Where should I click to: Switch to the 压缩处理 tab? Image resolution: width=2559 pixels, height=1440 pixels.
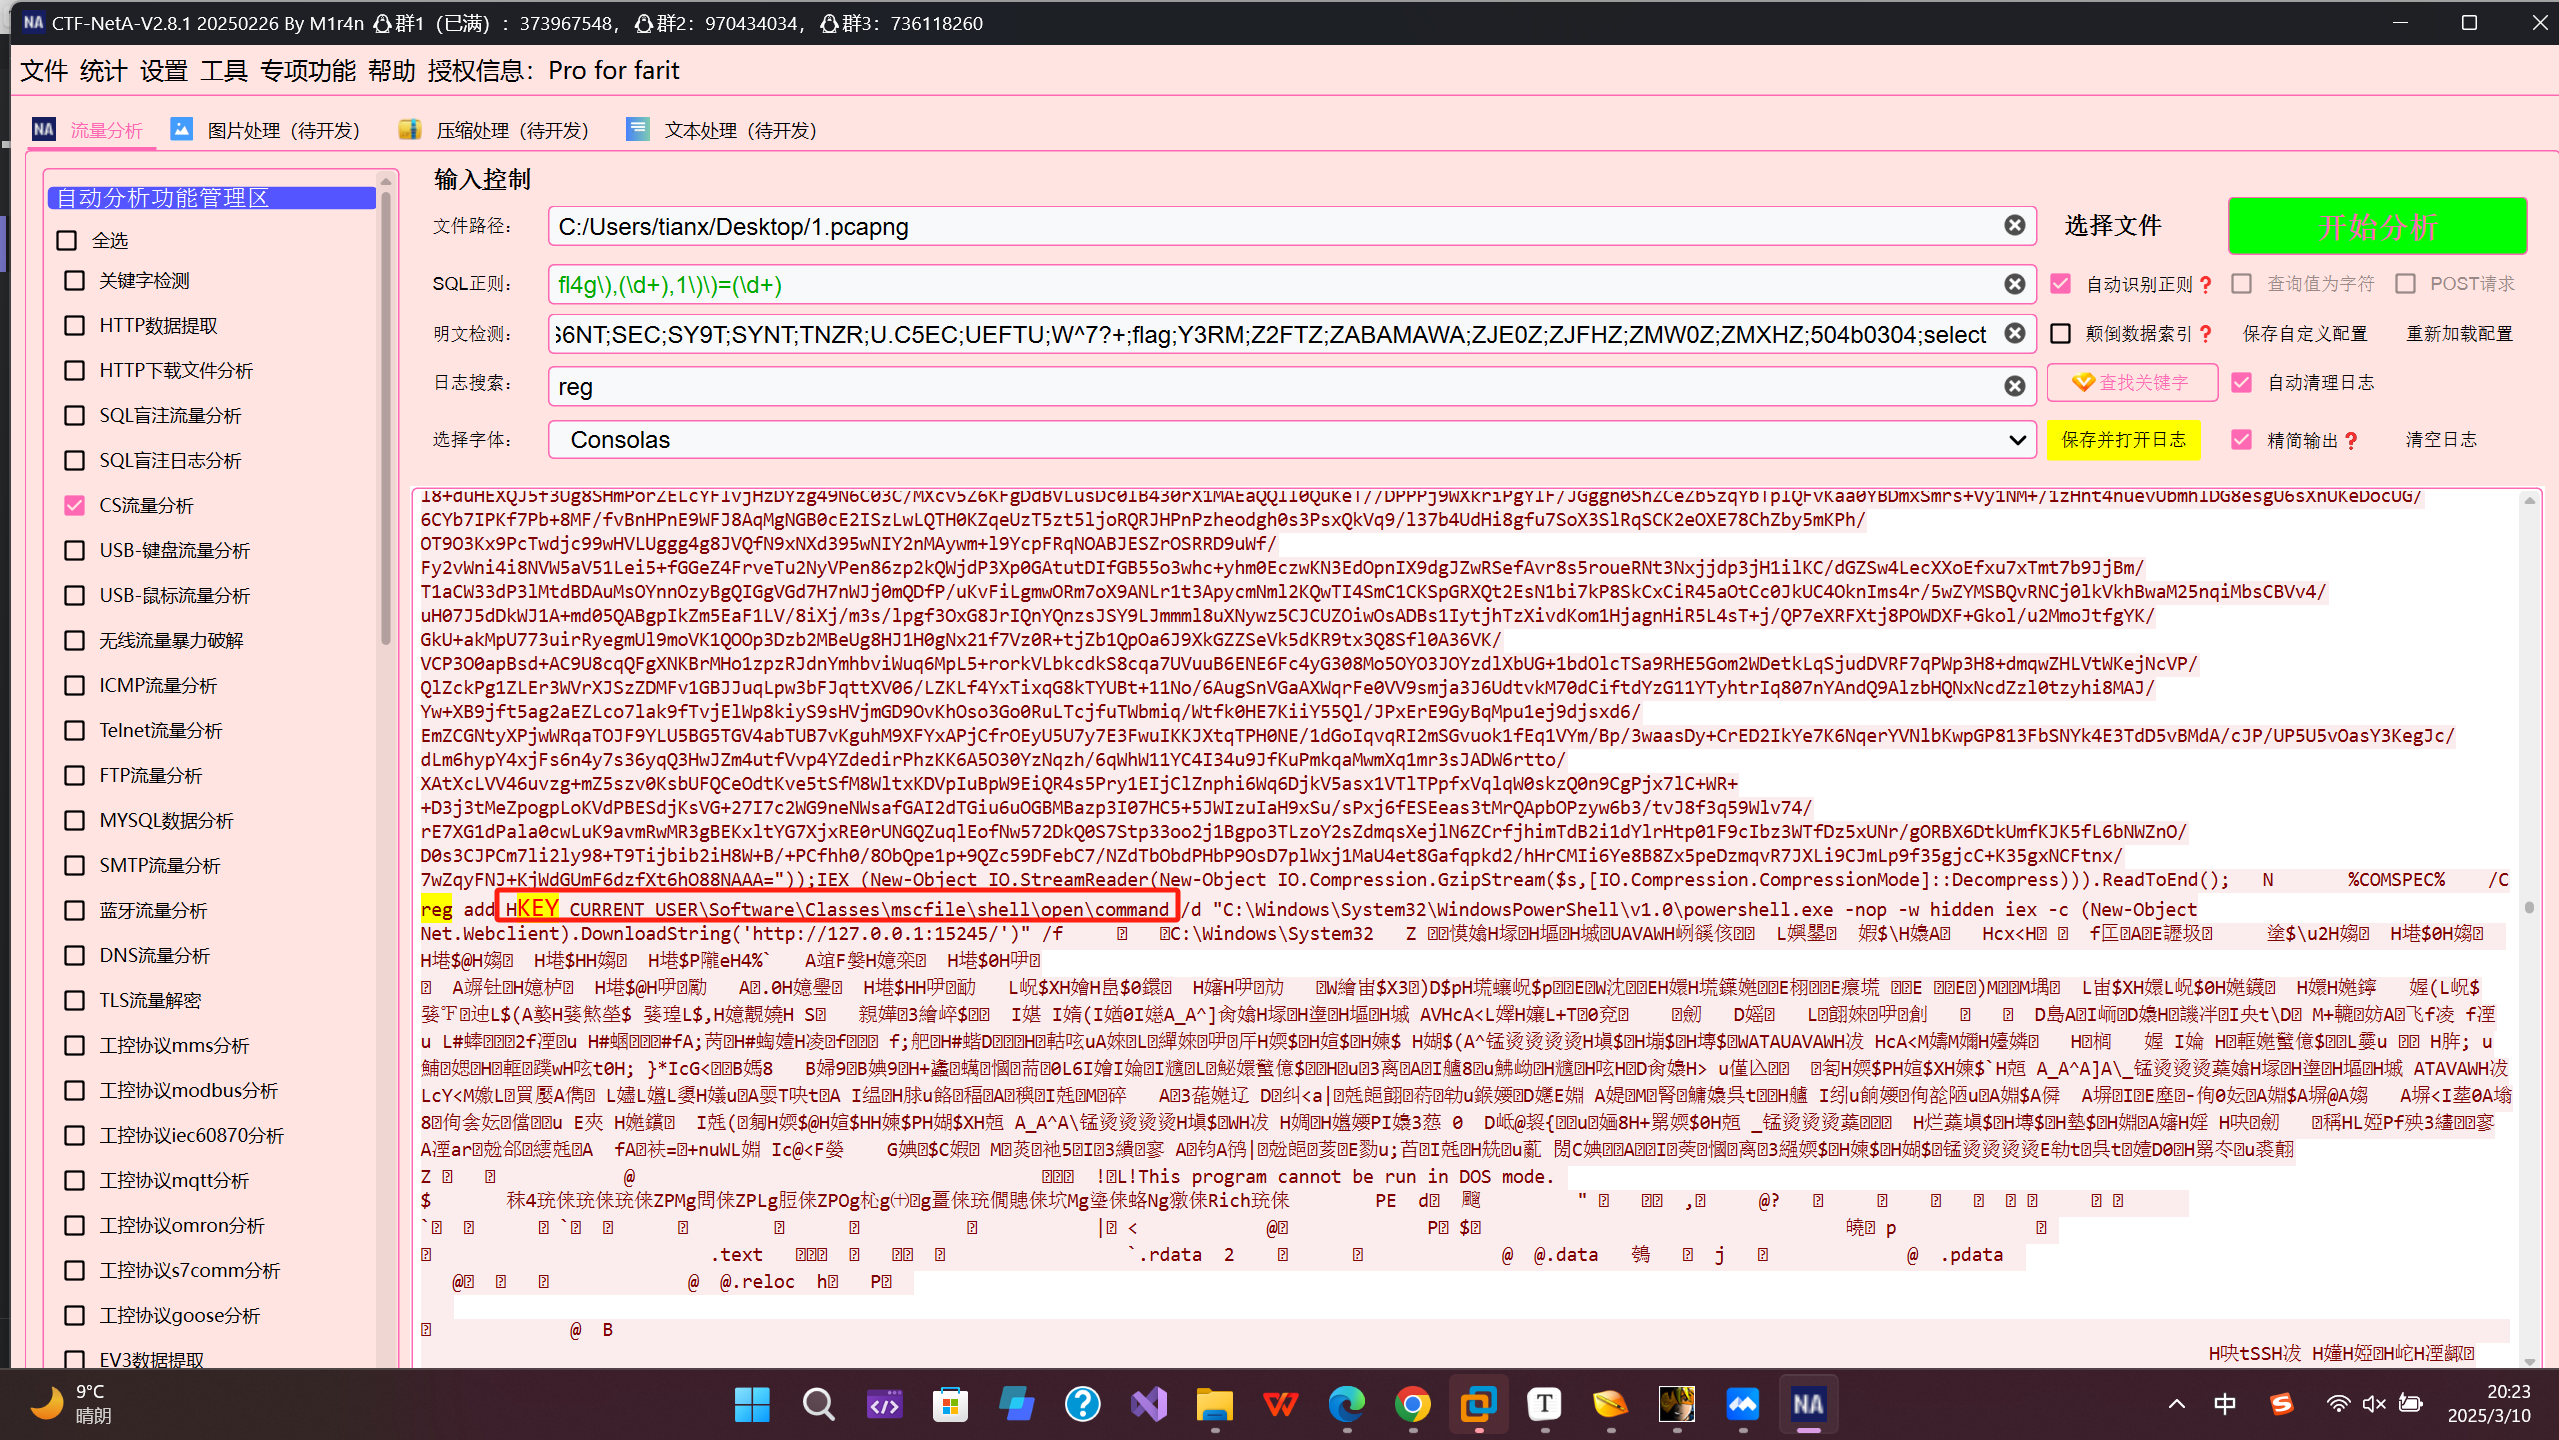click(511, 131)
